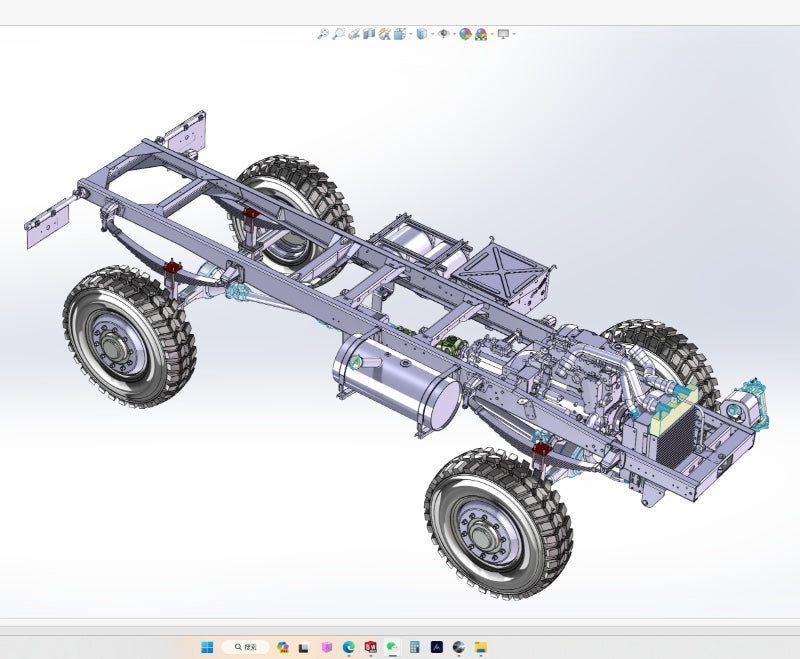The height and width of the screenshot is (659, 800).
Task: Select the Zoom to Area tool
Action: [339, 34]
